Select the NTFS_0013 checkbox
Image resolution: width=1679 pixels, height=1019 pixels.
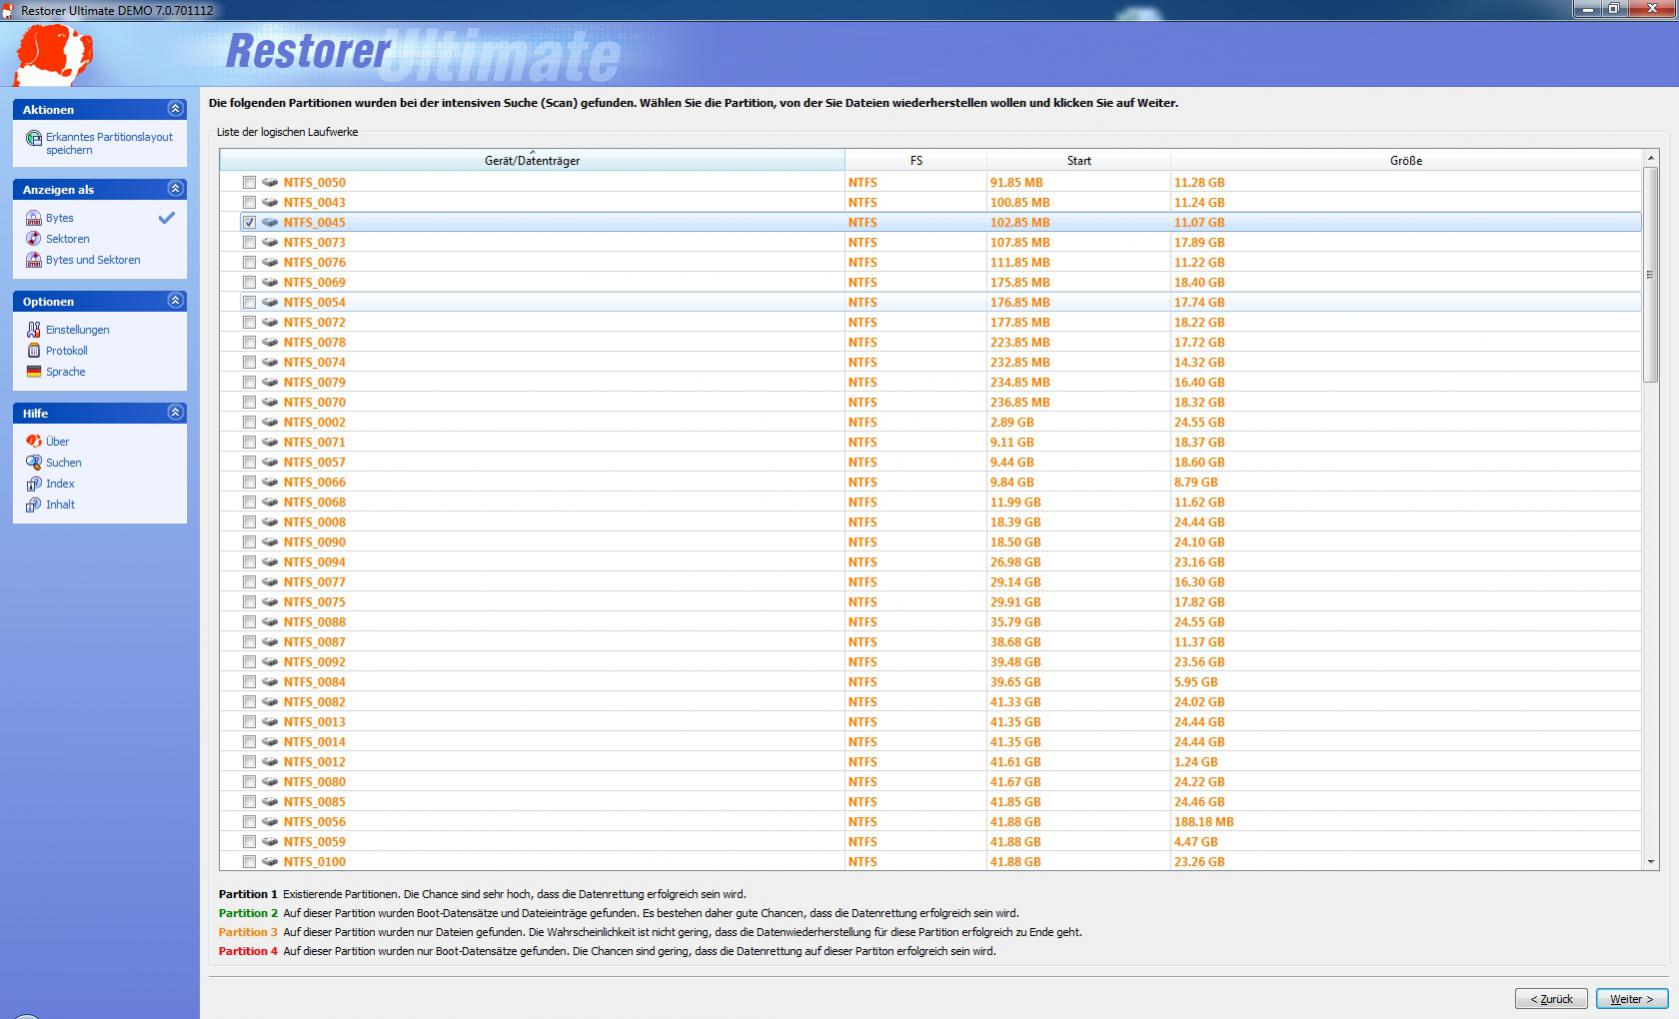pyautogui.click(x=249, y=722)
